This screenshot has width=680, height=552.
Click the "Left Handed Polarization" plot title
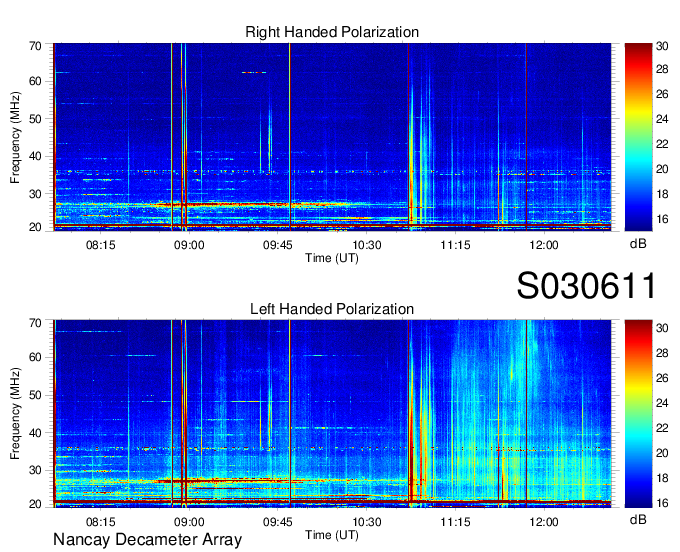pyautogui.click(x=332, y=309)
